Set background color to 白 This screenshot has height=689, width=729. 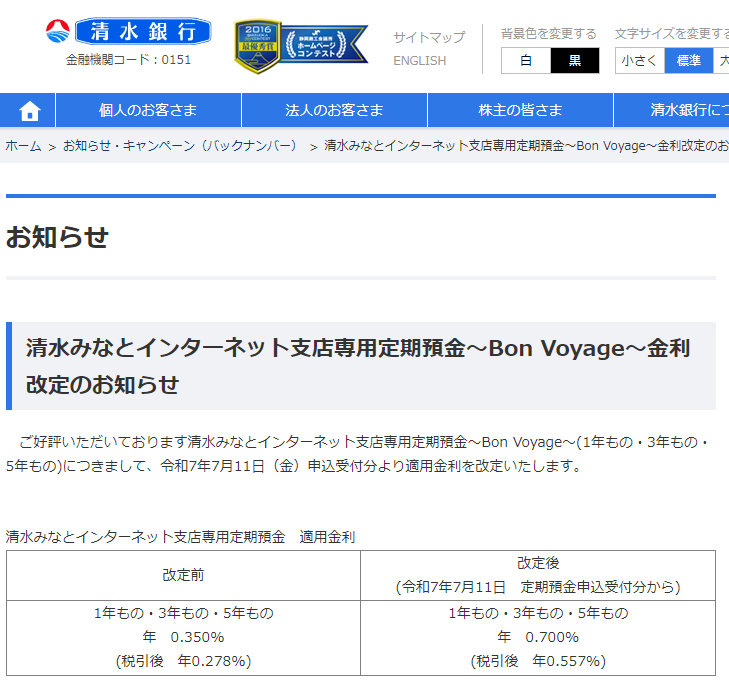tap(526, 60)
